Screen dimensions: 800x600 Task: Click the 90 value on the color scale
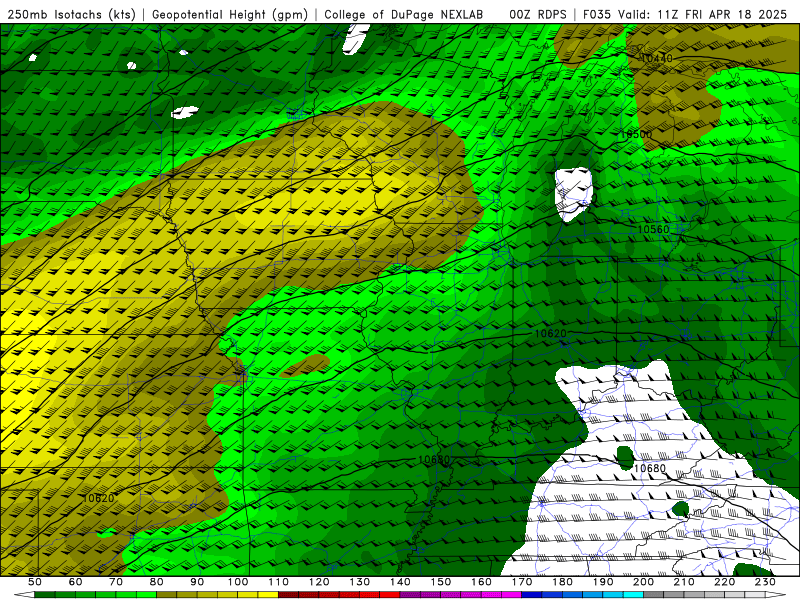pyautogui.click(x=197, y=582)
